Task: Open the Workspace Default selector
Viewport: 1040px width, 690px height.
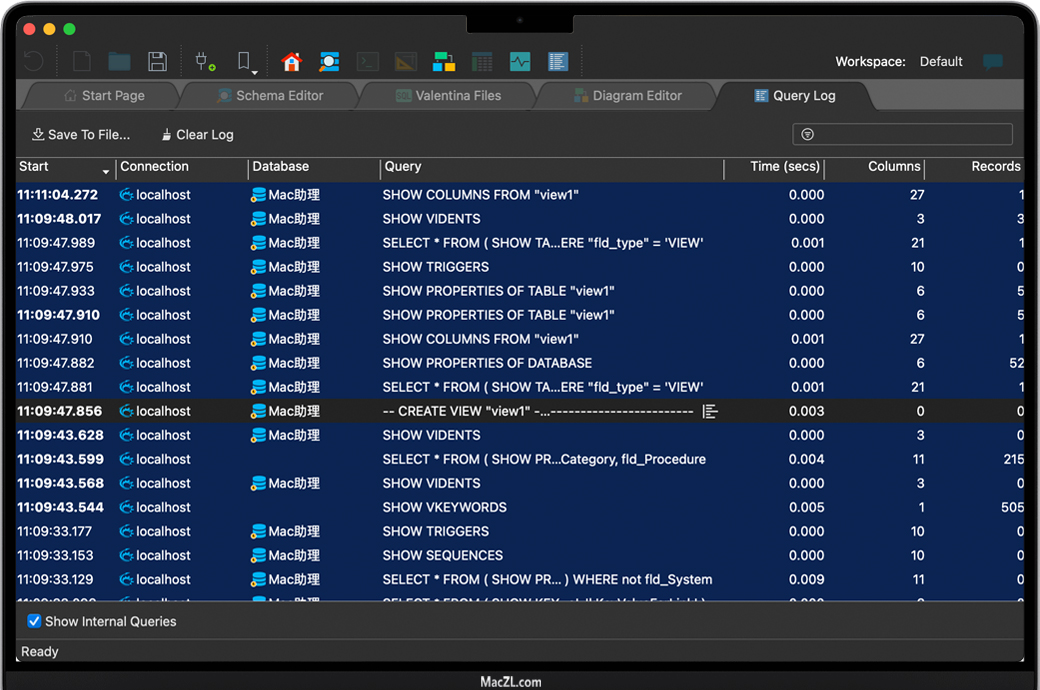Action: pos(940,62)
